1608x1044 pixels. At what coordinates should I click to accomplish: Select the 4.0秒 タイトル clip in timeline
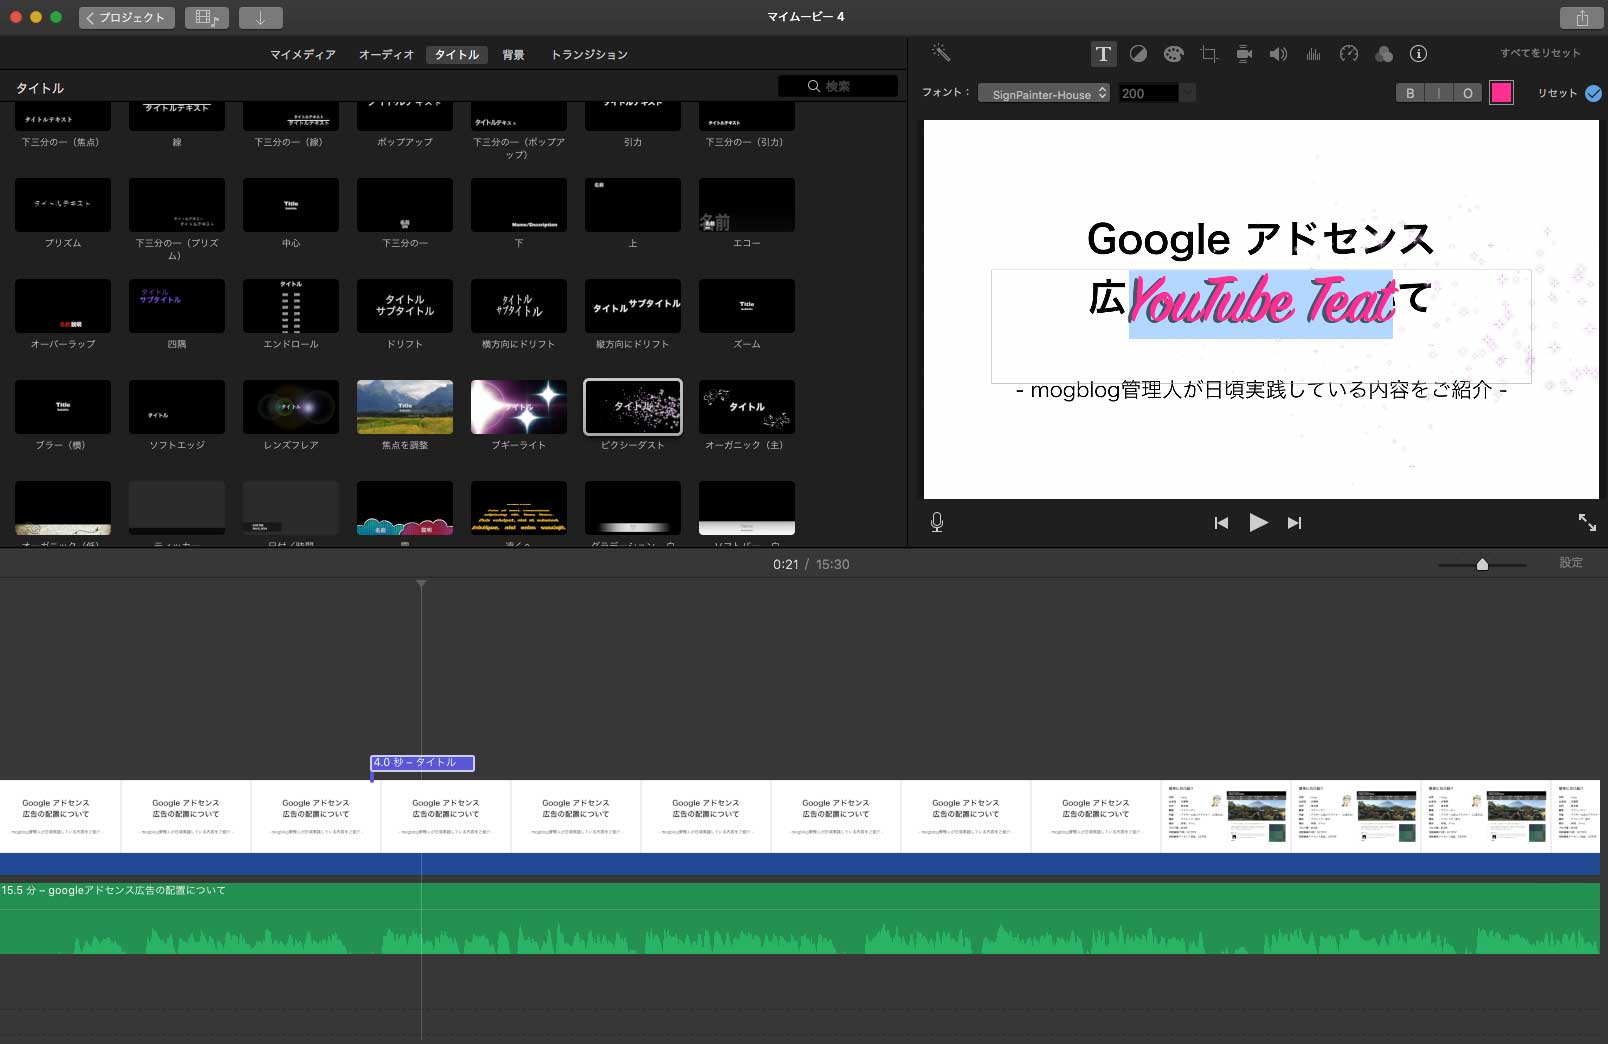(x=422, y=763)
